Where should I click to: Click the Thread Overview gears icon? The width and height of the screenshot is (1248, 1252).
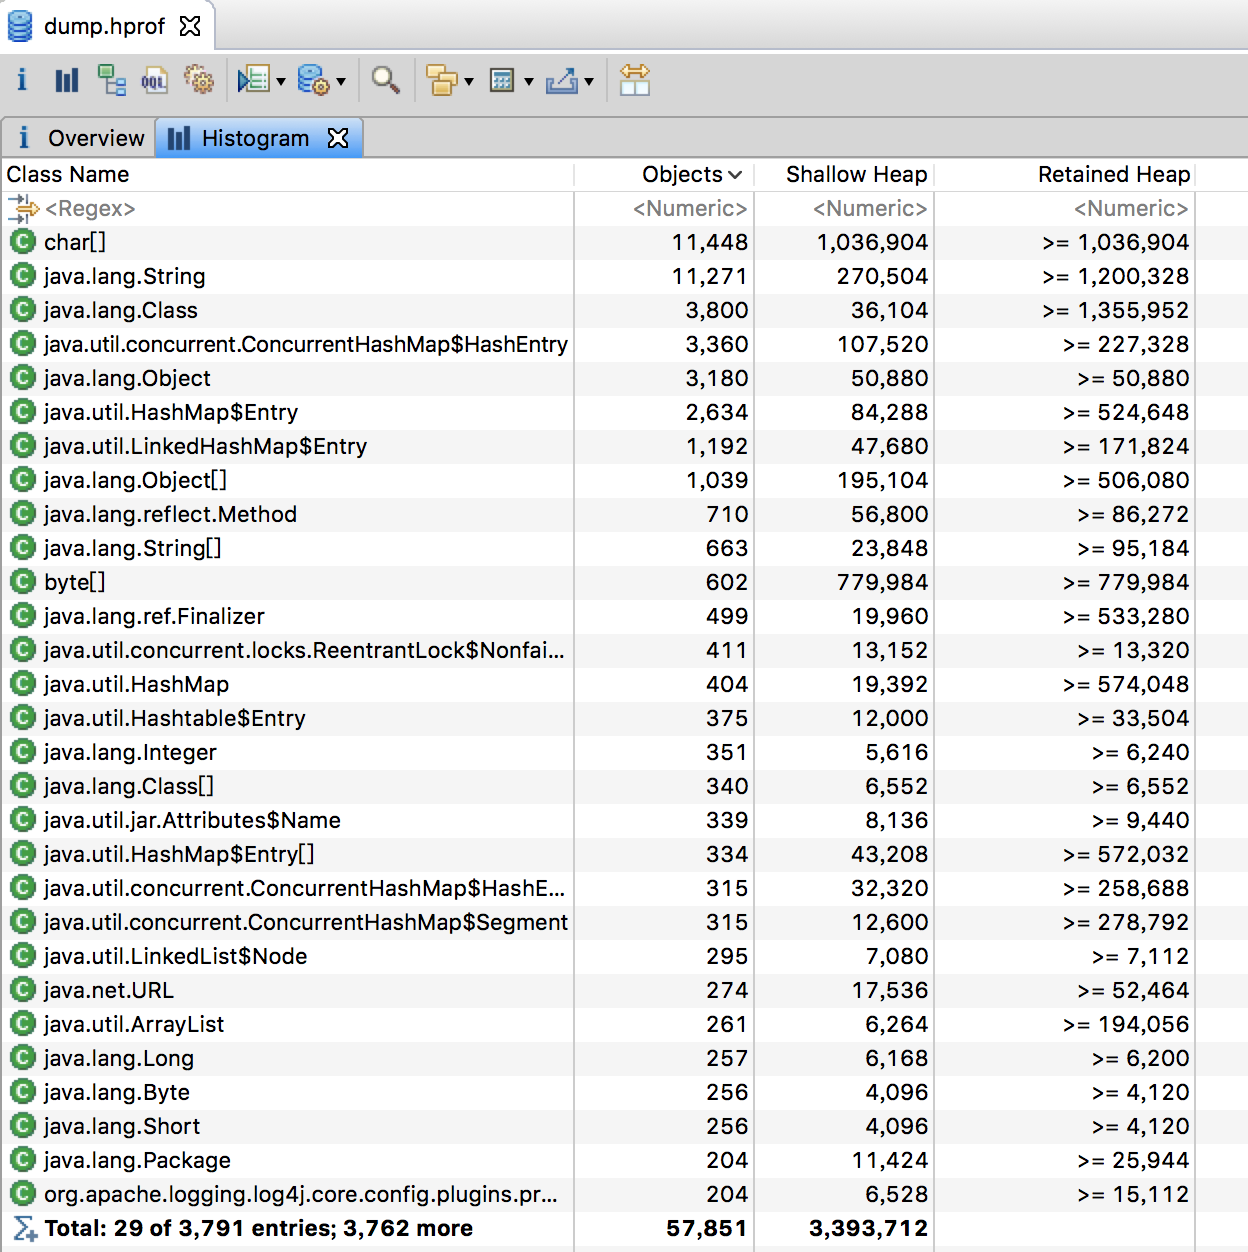(199, 80)
